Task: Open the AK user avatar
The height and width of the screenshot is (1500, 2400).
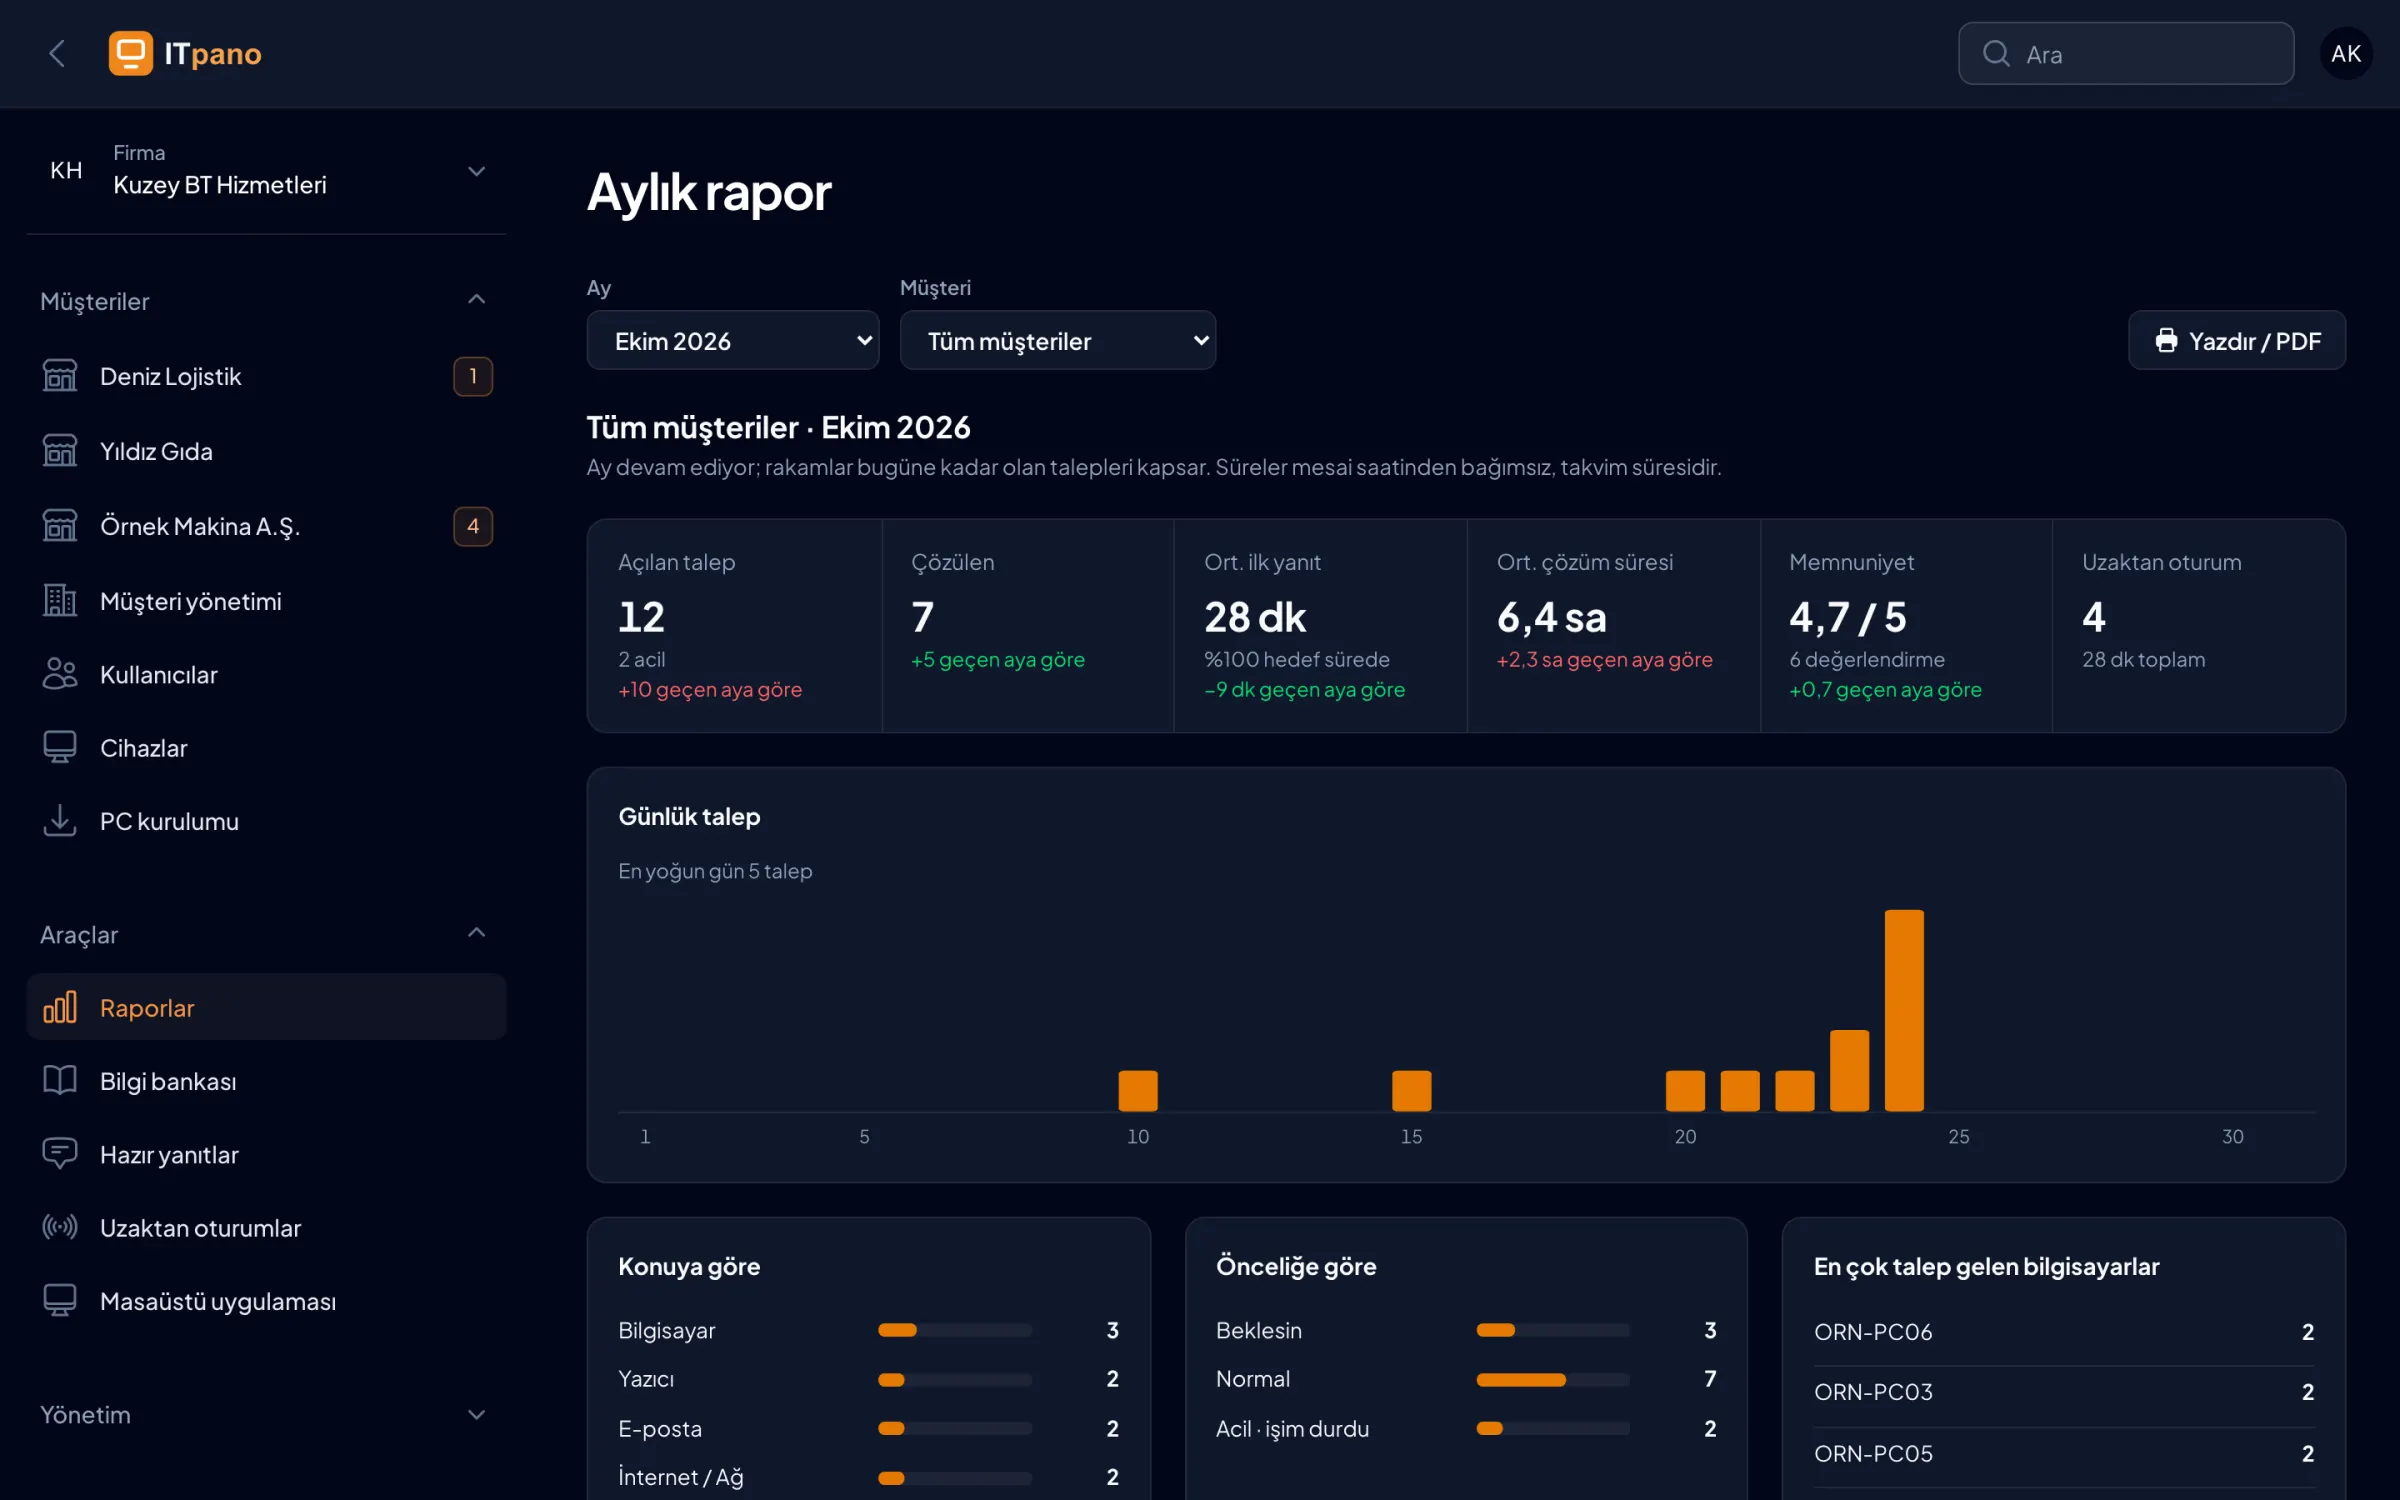Action: click(2346, 53)
